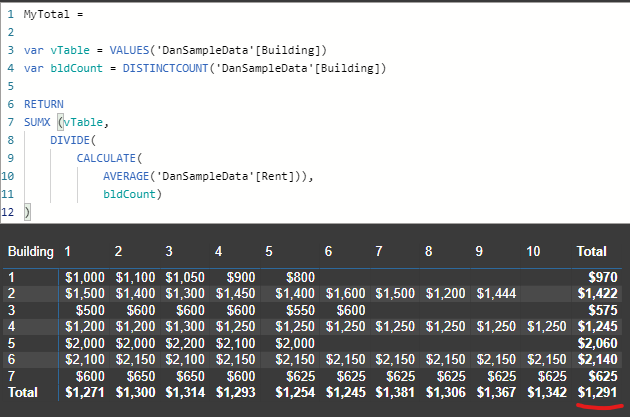
Task: Click line number 2 in the editor gutter
Action: tap(11, 32)
